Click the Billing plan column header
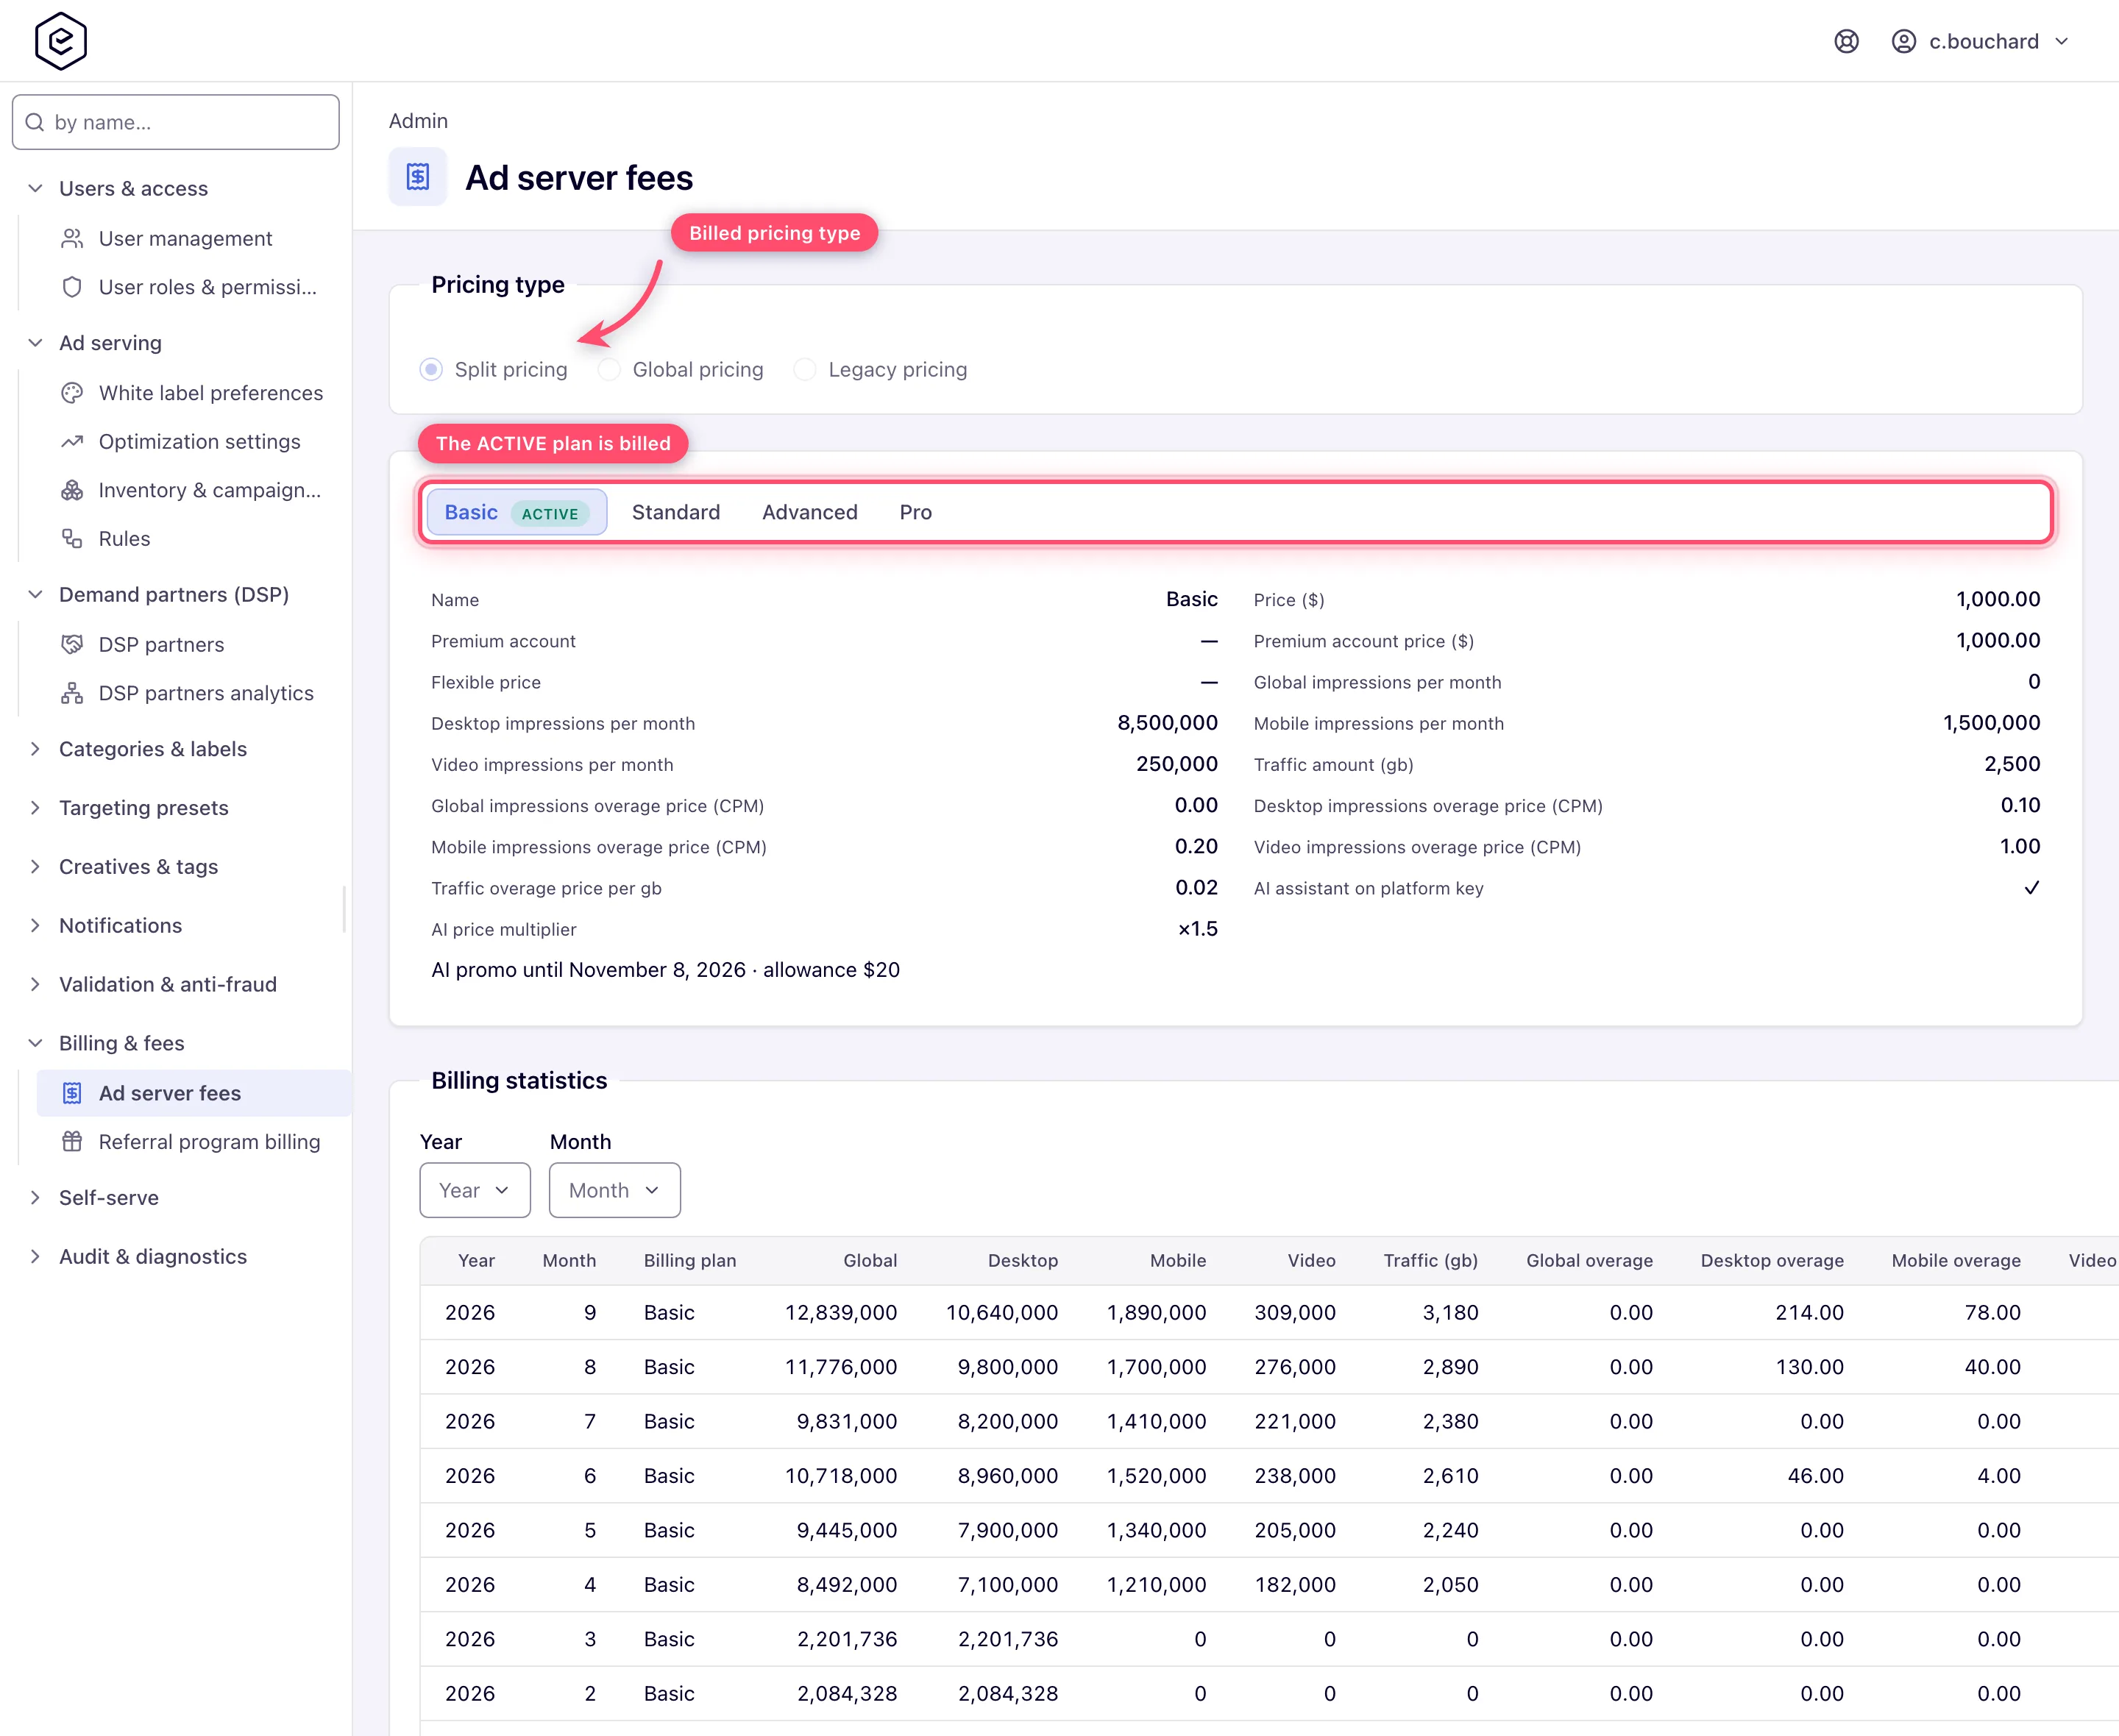Image resolution: width=2119 pixels, height=1736 pixels. 690,1260
